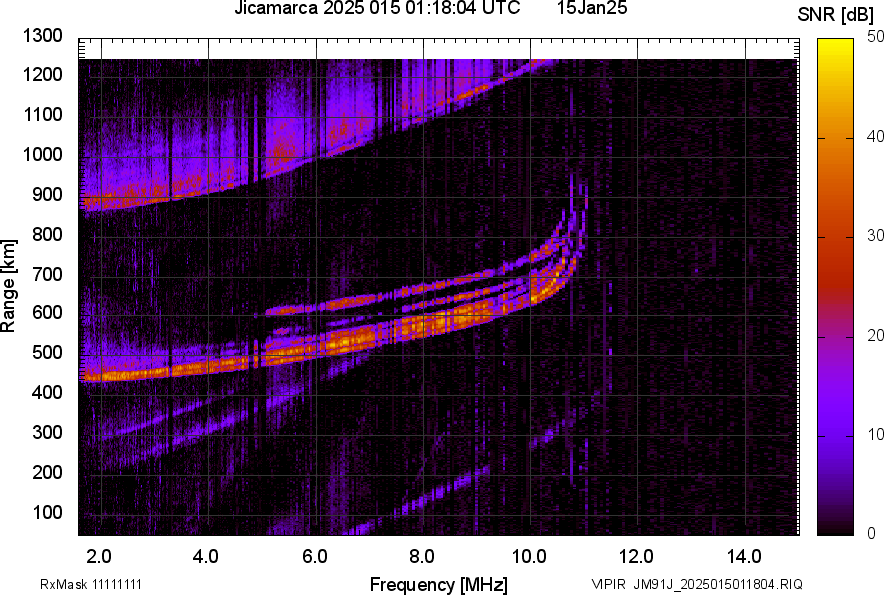Image resolution: width=884 pixels, height=595 pixels.
Task: Click the 'SNR [dB]' colorbar title
Action: click(836, 15)
